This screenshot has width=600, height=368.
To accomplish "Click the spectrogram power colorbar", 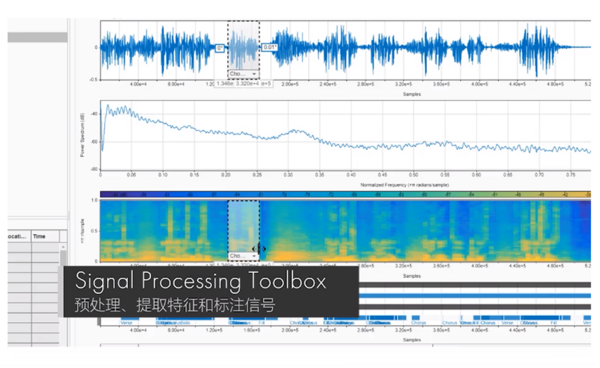I will click(345, 194).
